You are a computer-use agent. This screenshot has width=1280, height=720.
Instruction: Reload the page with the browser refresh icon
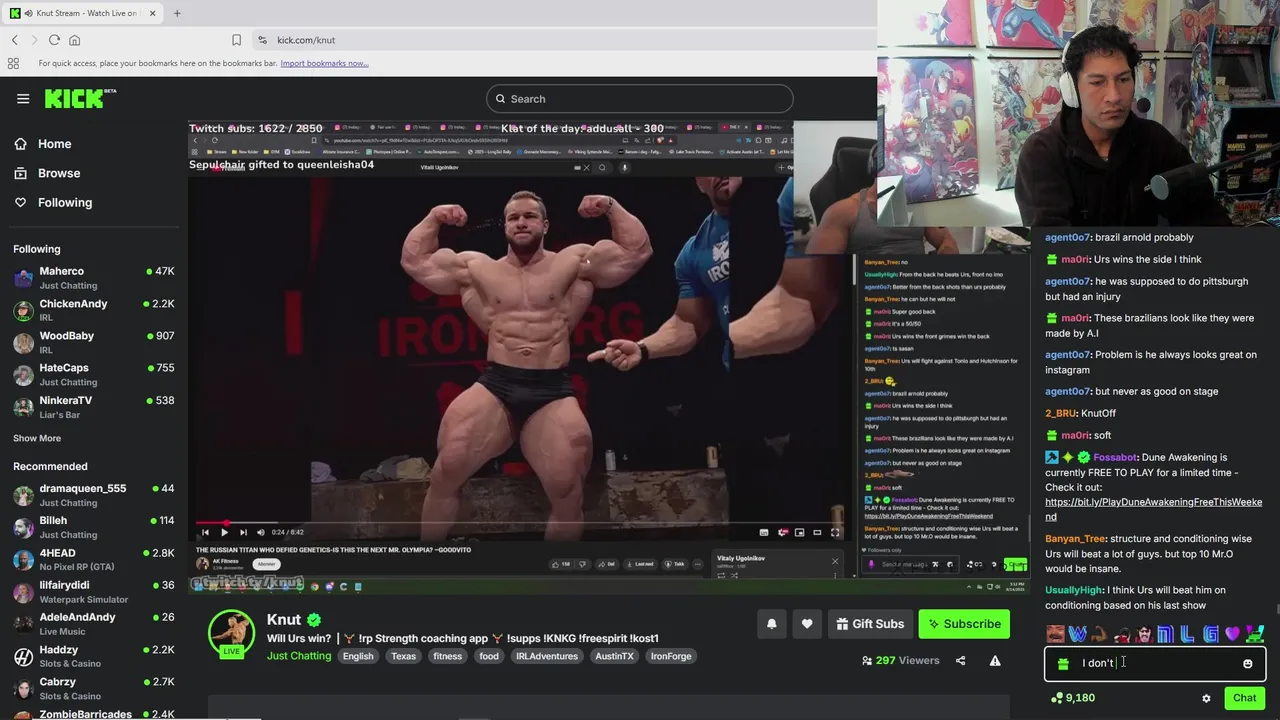(x=54, y=40)
